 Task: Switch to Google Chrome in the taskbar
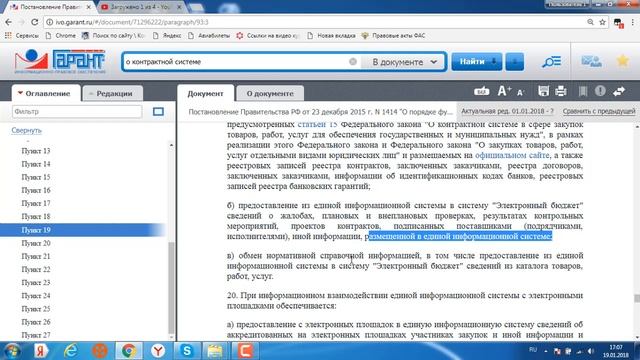coord(129,351)
